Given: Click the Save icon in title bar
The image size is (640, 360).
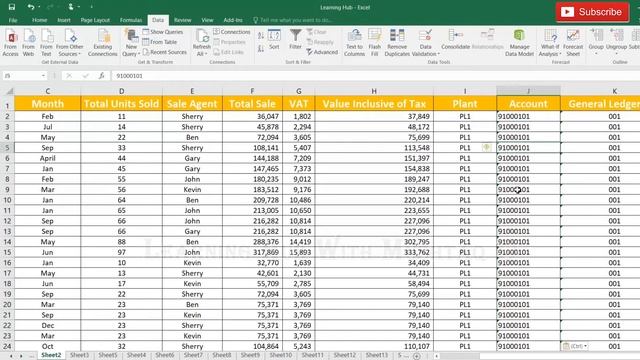Looking at the screenshot, I should pos(12,7).
